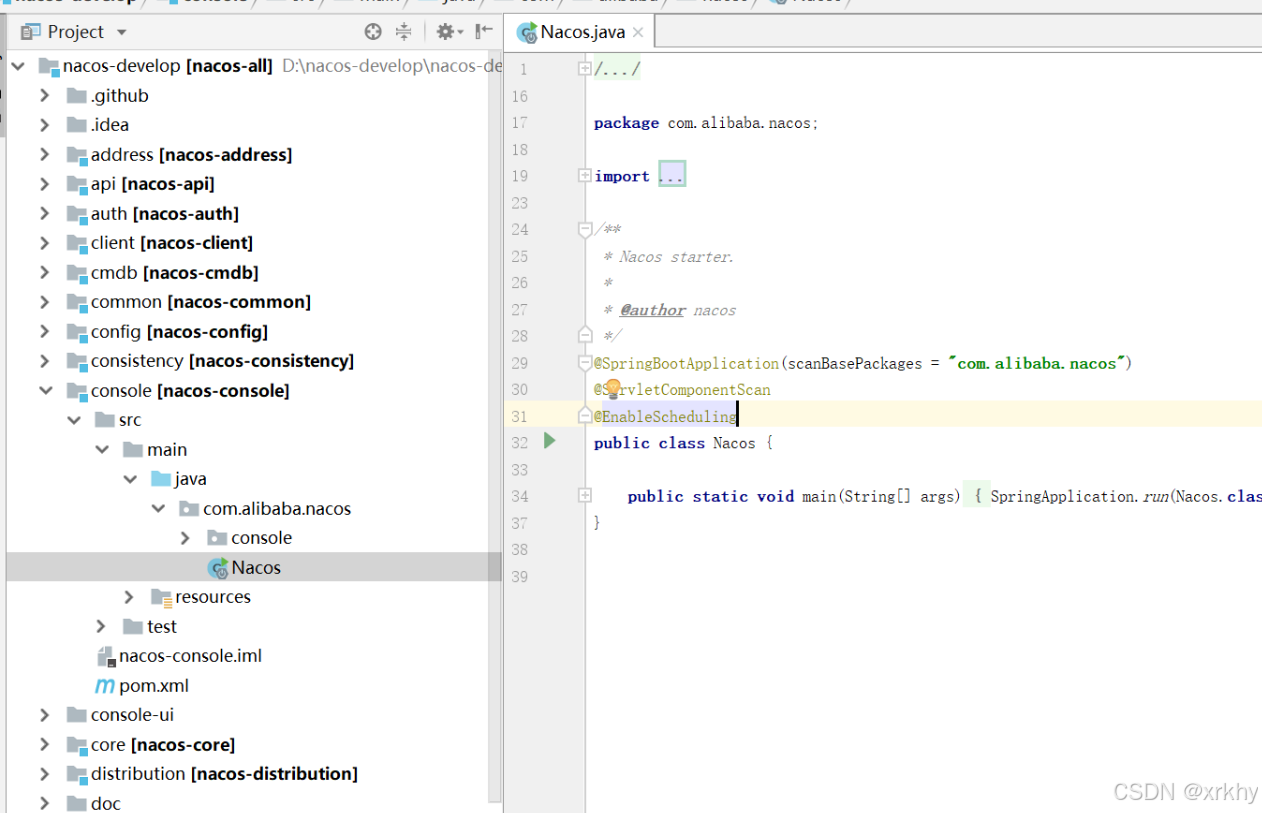Collapse the src folder arrow
This screenshot has width=1262, height=813.
74,420
